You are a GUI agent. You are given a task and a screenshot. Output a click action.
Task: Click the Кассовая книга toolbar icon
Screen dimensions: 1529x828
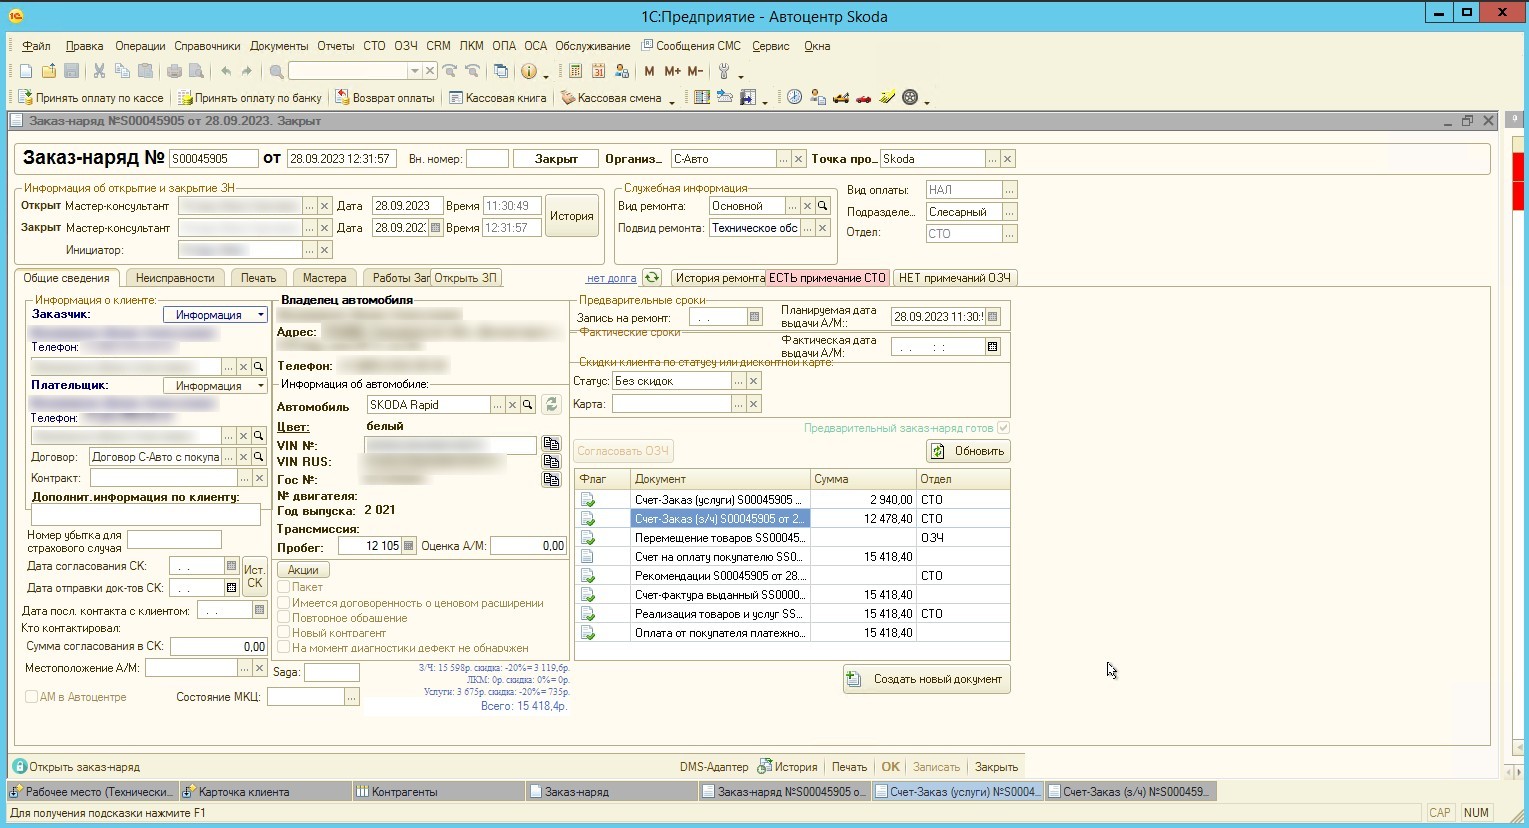(456, 98)
